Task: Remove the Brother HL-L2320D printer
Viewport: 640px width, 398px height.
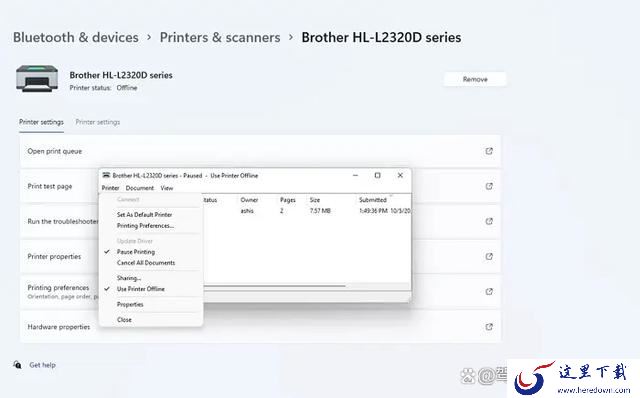Action: tap(475, 79)
